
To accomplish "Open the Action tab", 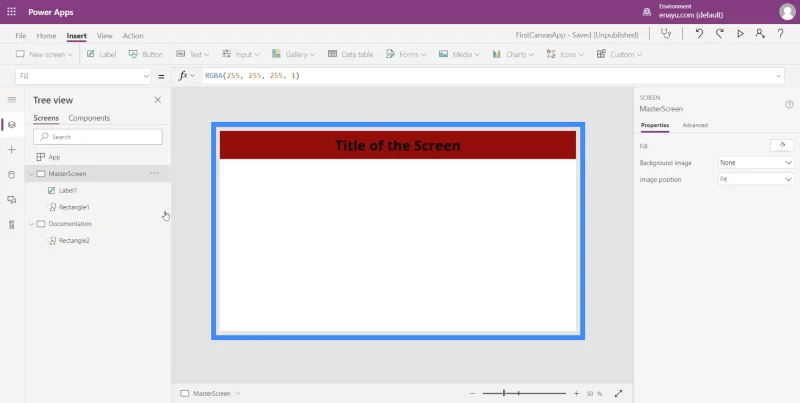I will click(x=133, y=36).
